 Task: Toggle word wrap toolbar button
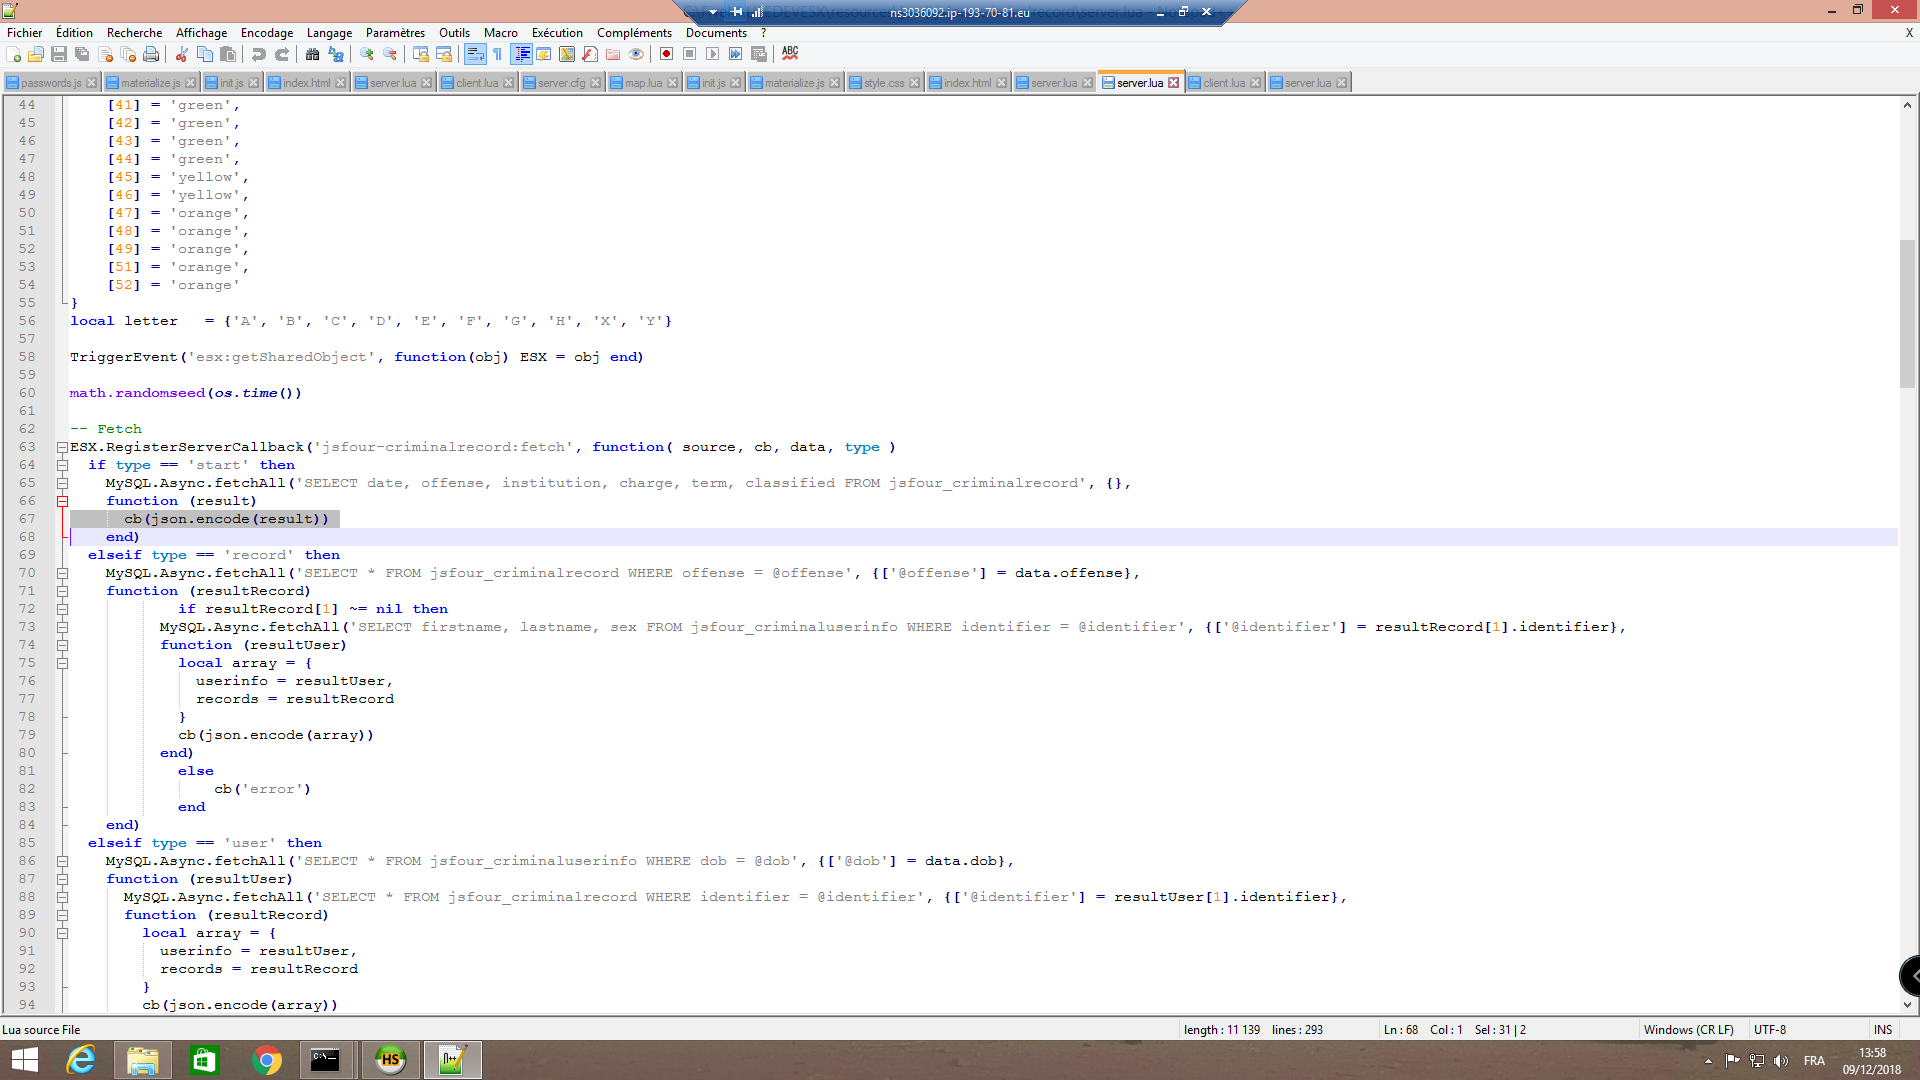(x=475, y=54)
